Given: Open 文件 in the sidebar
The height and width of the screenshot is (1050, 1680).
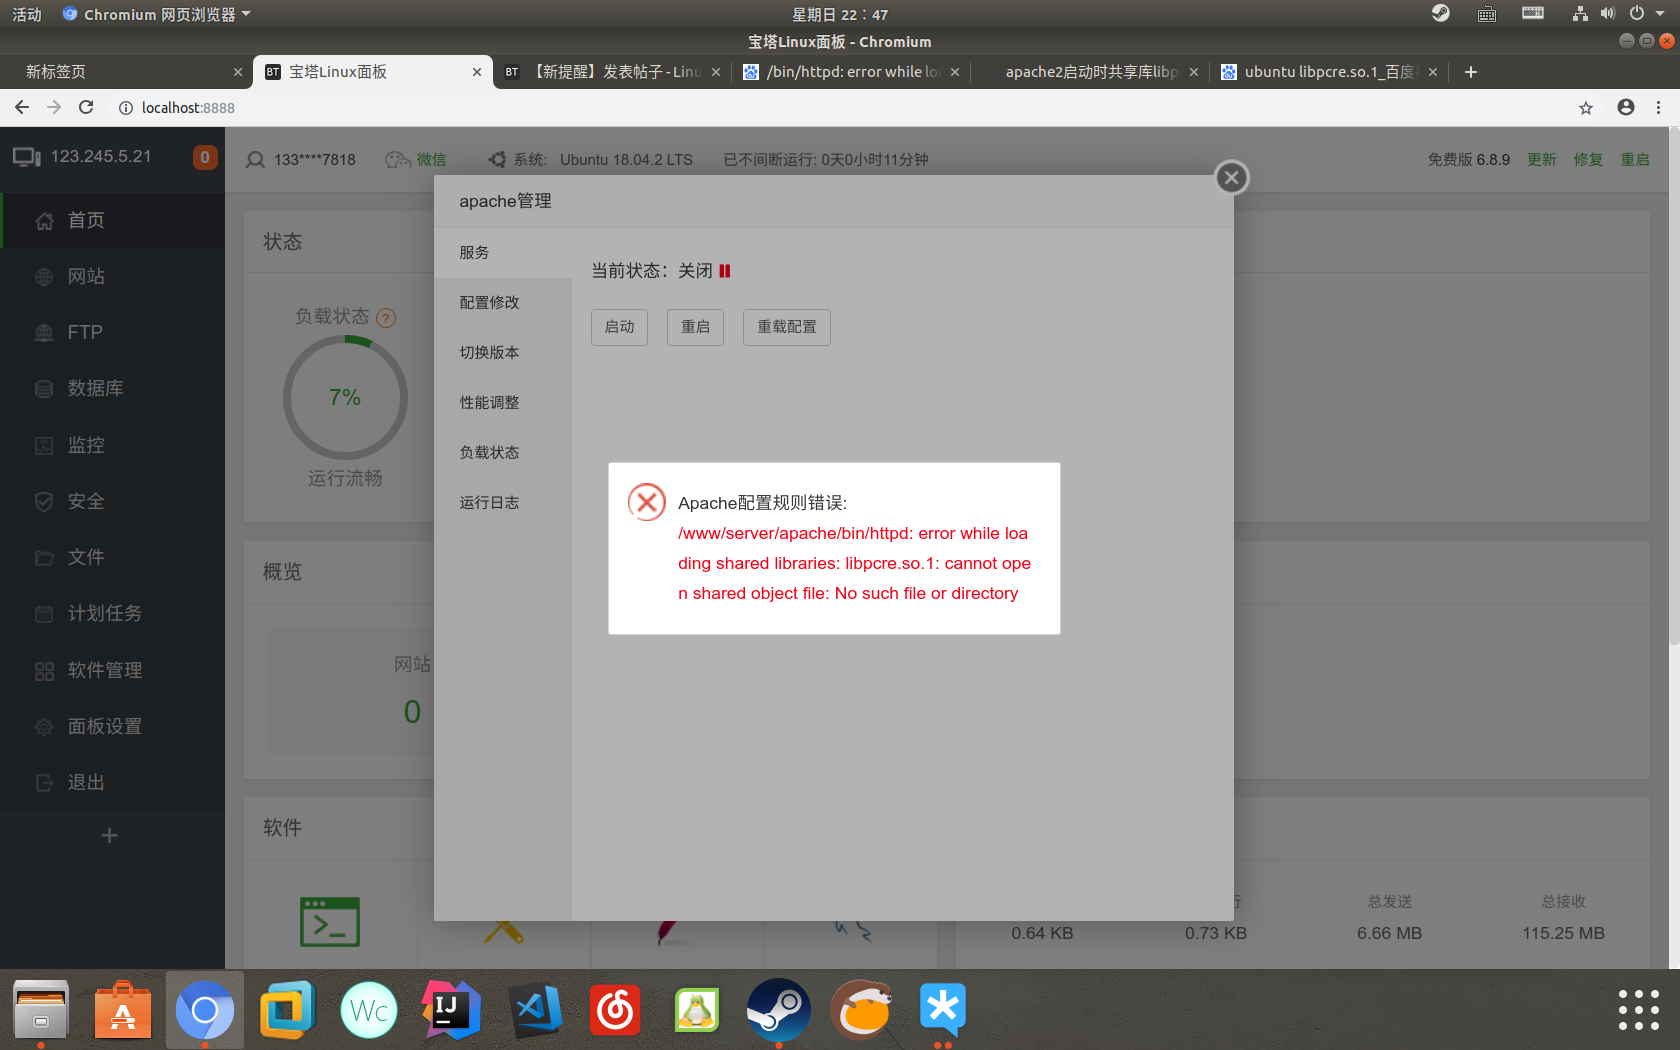Looking at the screenshot, I should click(x=112, y=557).
